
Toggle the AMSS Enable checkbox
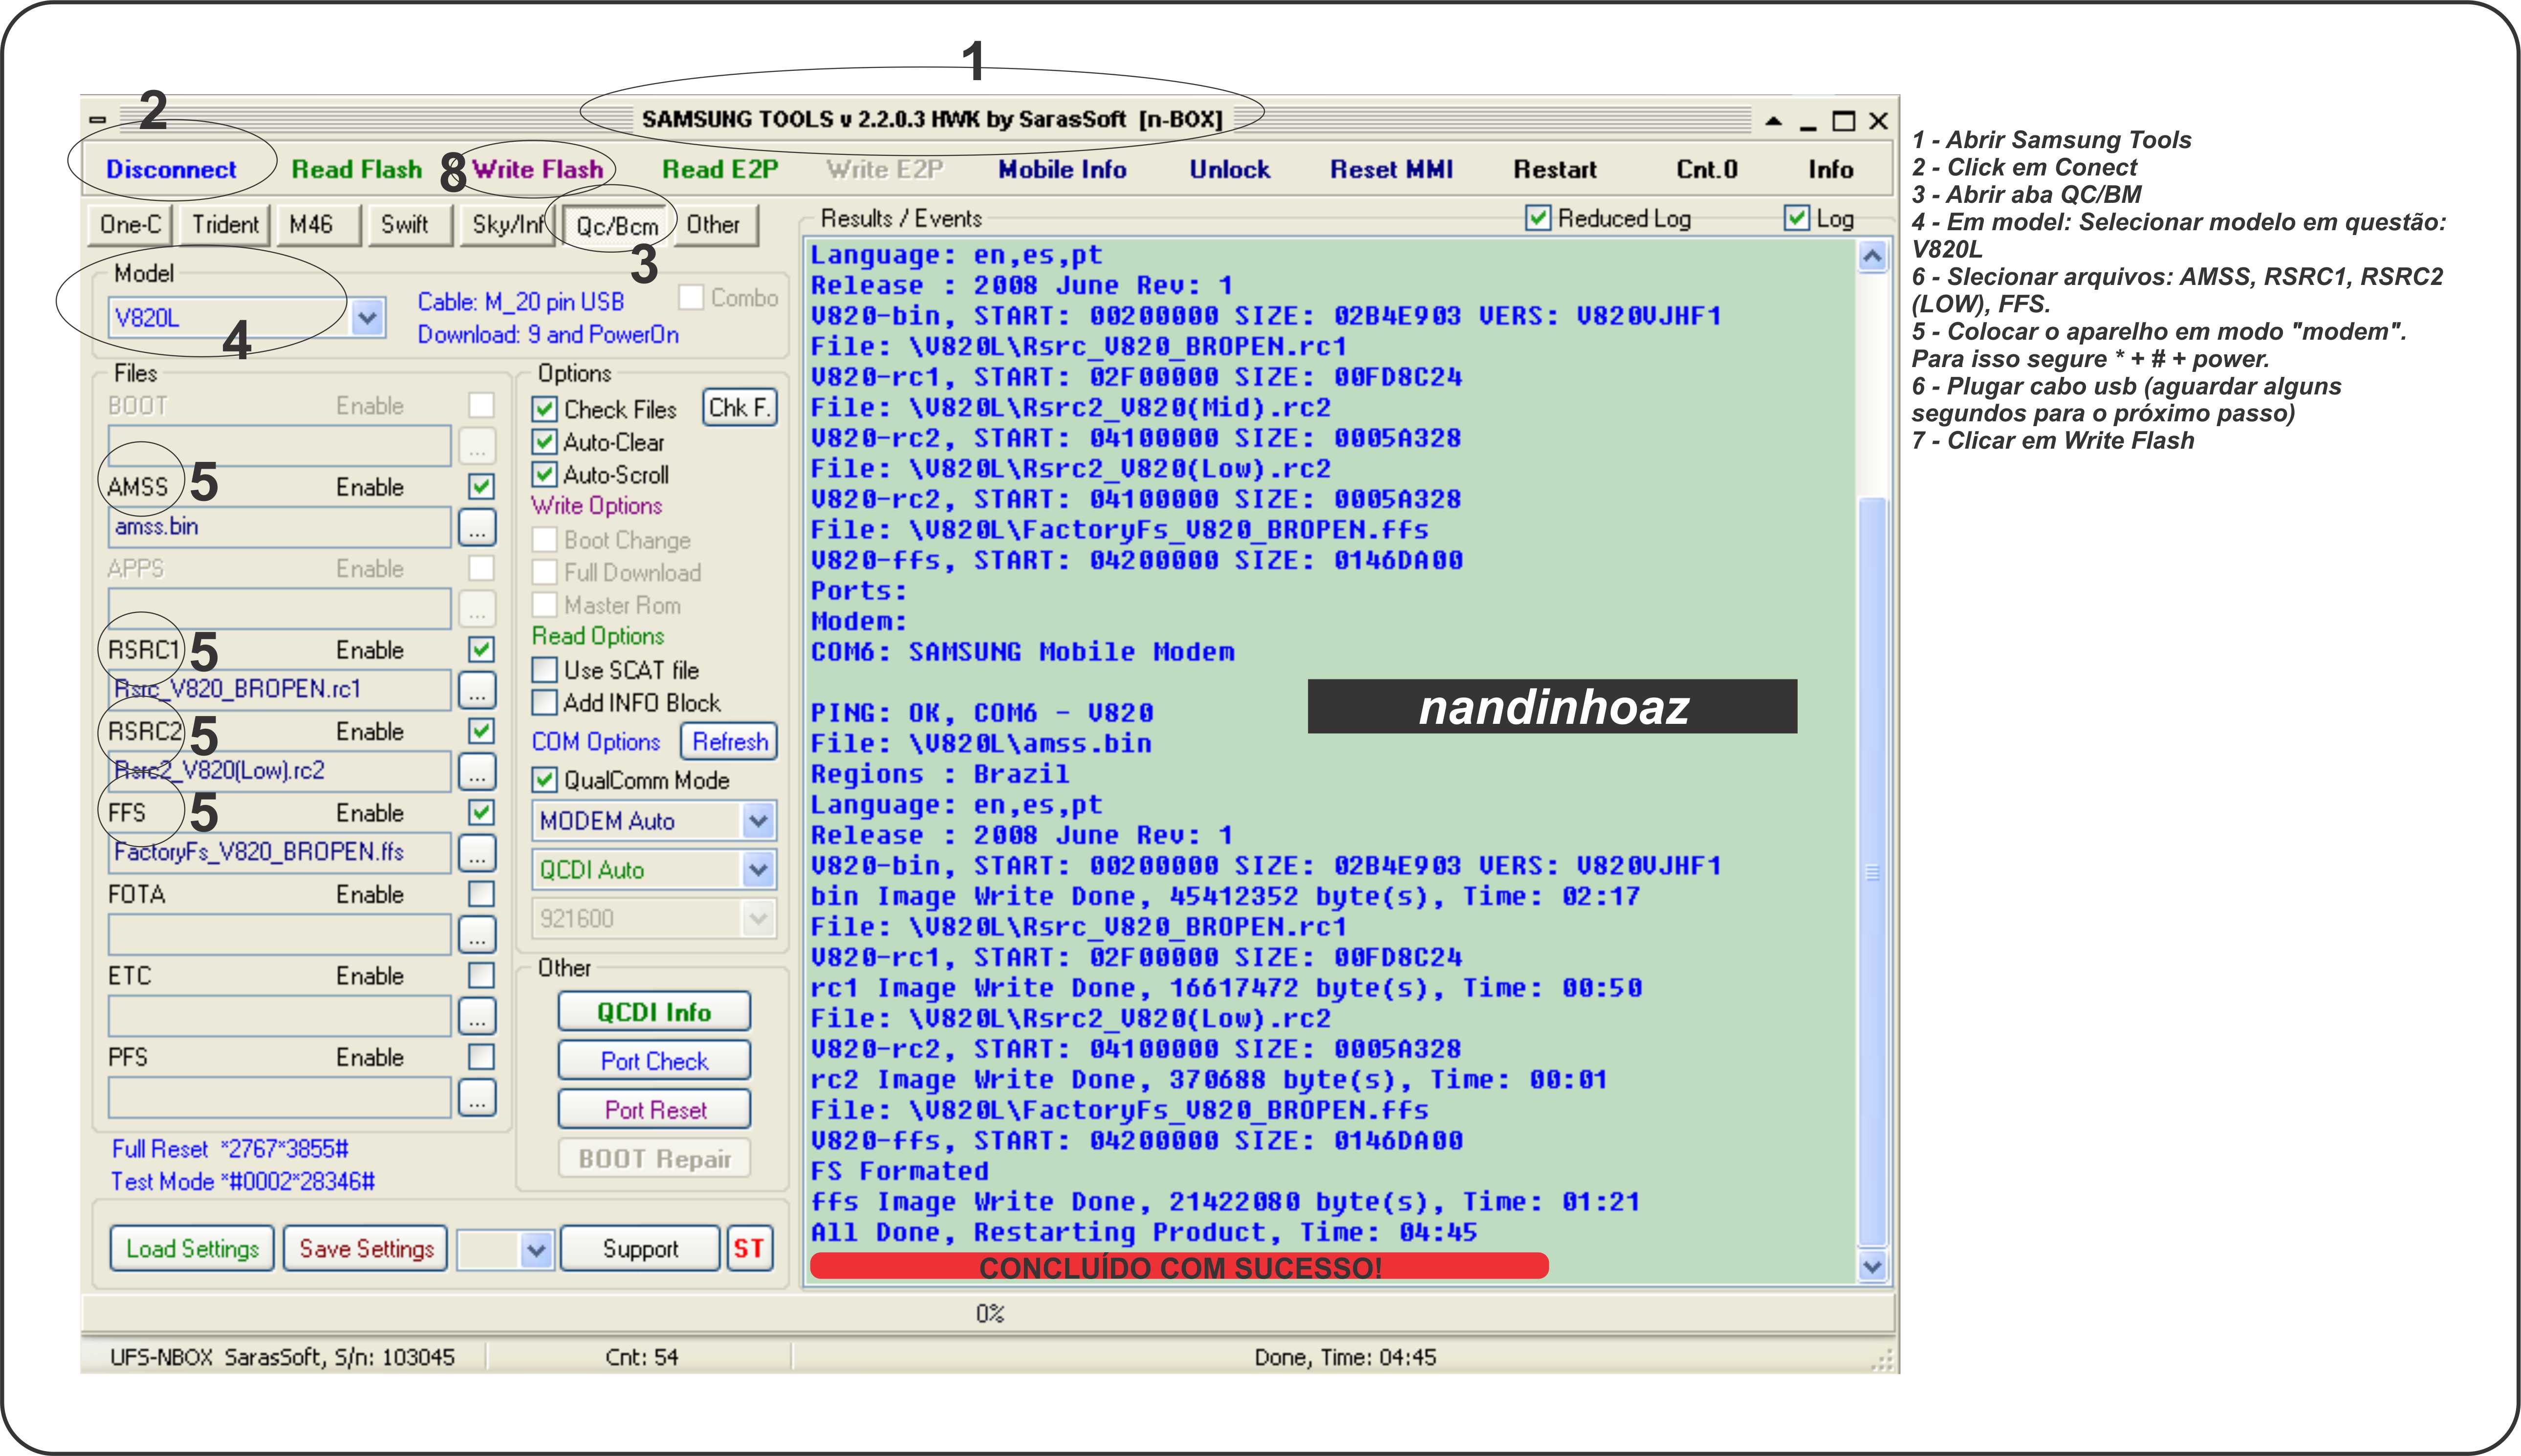(481, 486)
